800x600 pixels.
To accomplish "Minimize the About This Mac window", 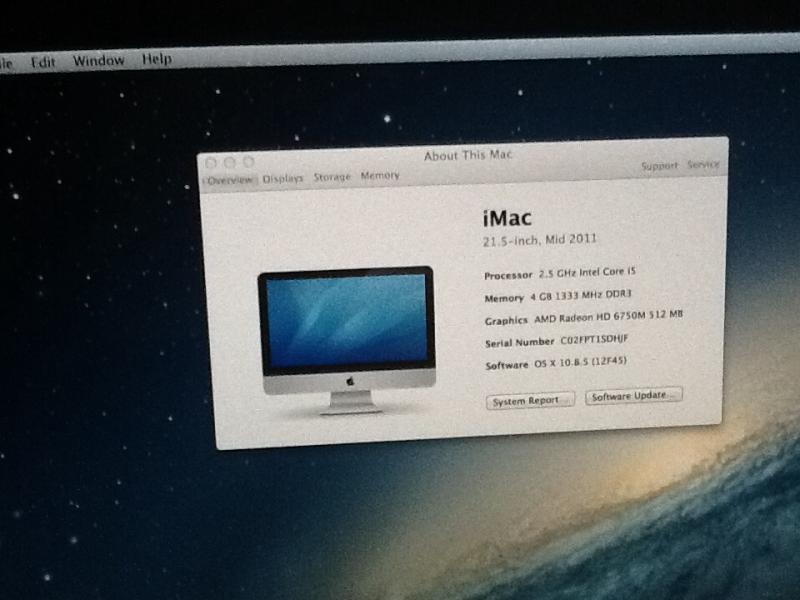I will click(x=230, y=163).
